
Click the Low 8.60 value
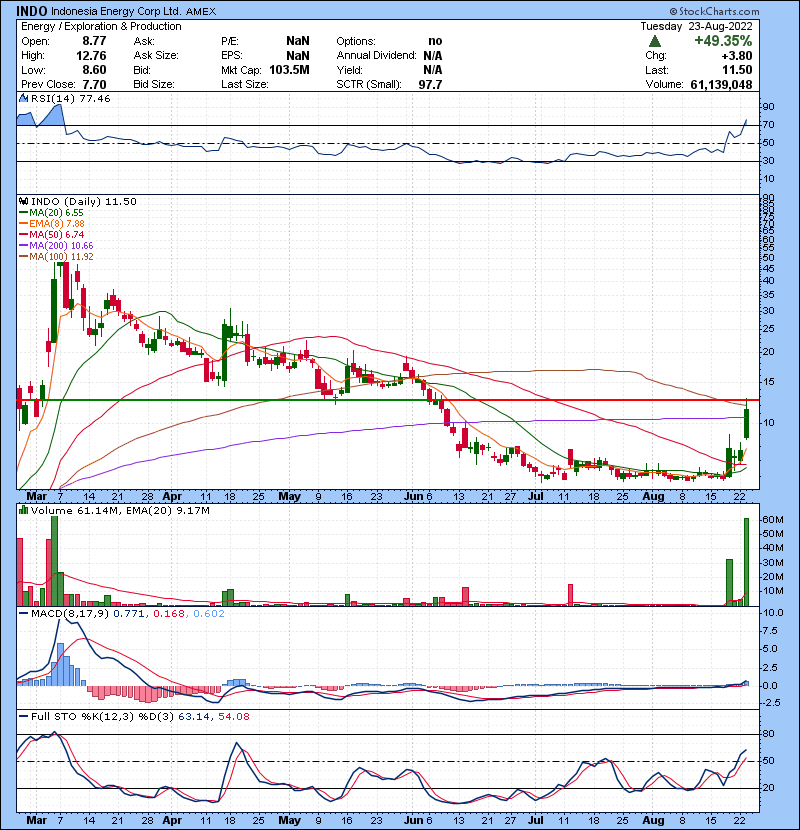click(x=94, y=70)
